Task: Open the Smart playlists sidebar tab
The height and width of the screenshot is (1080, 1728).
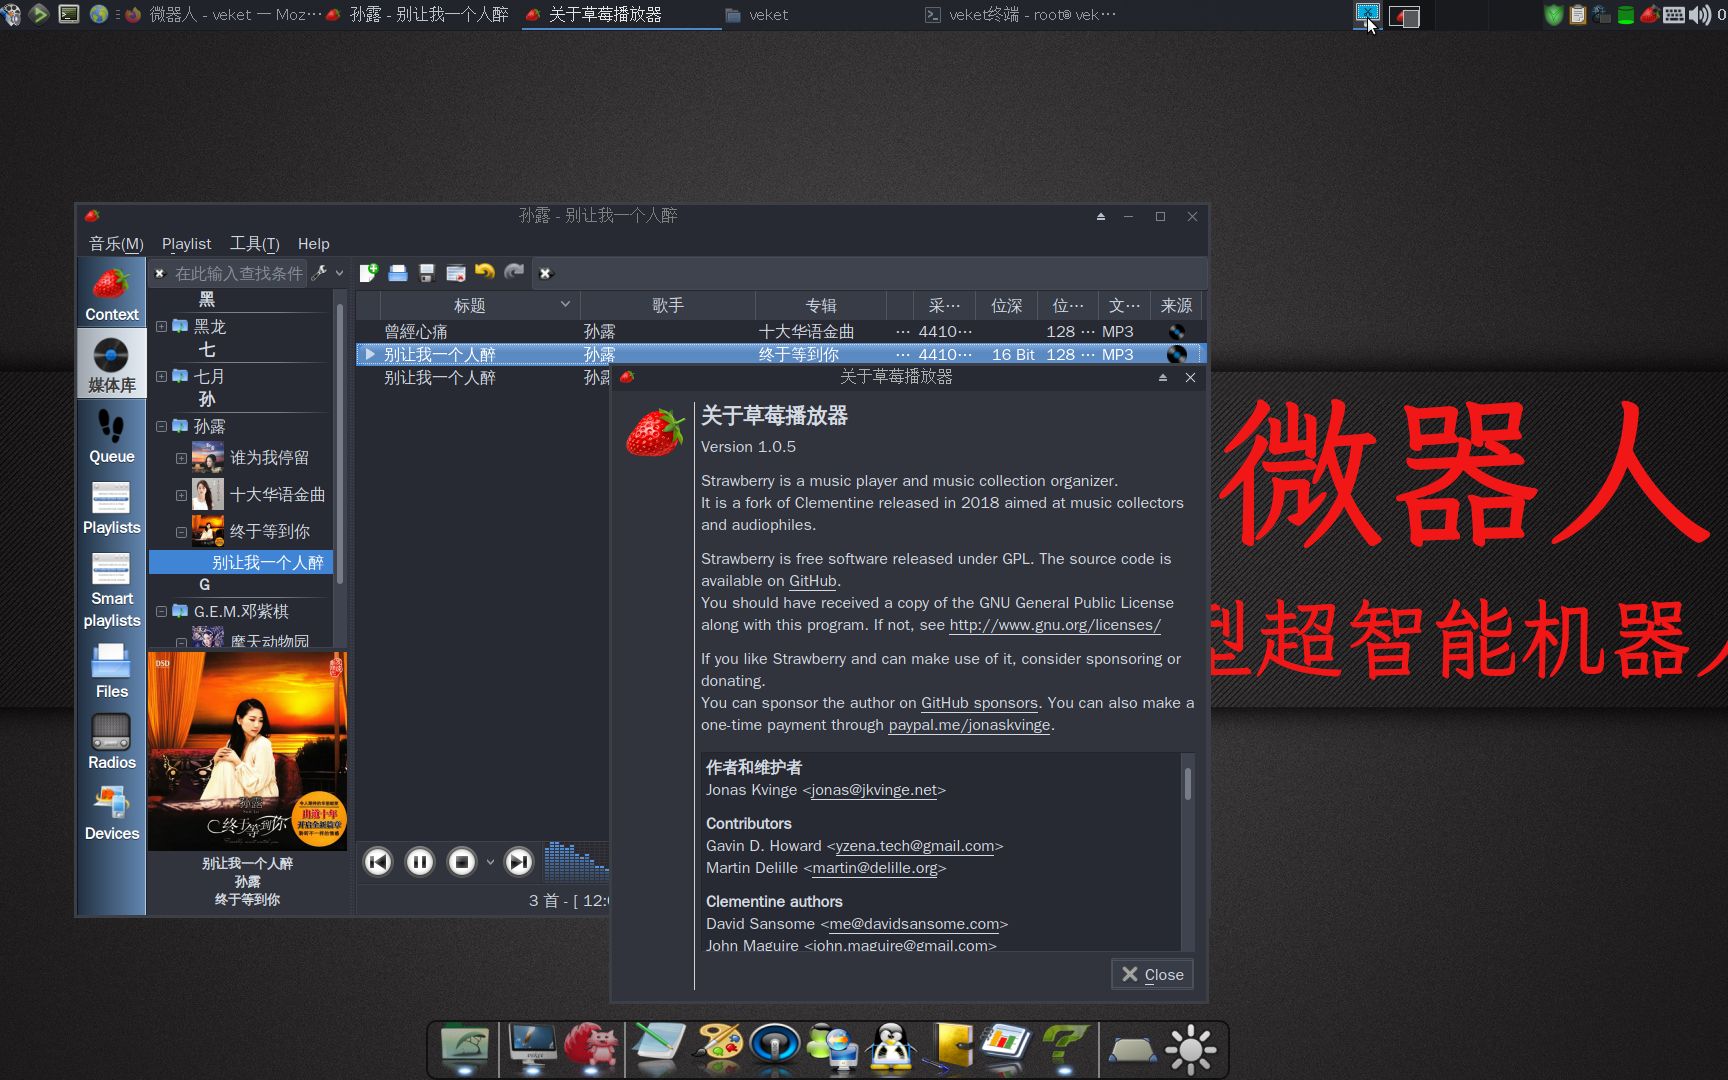Action: (111, 590)
